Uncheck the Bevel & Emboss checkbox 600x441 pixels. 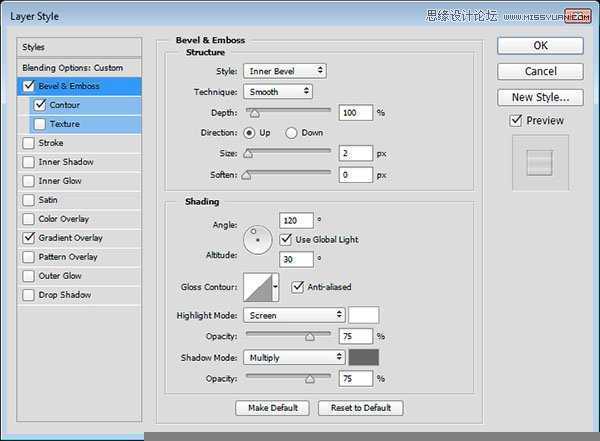point(29,86)
